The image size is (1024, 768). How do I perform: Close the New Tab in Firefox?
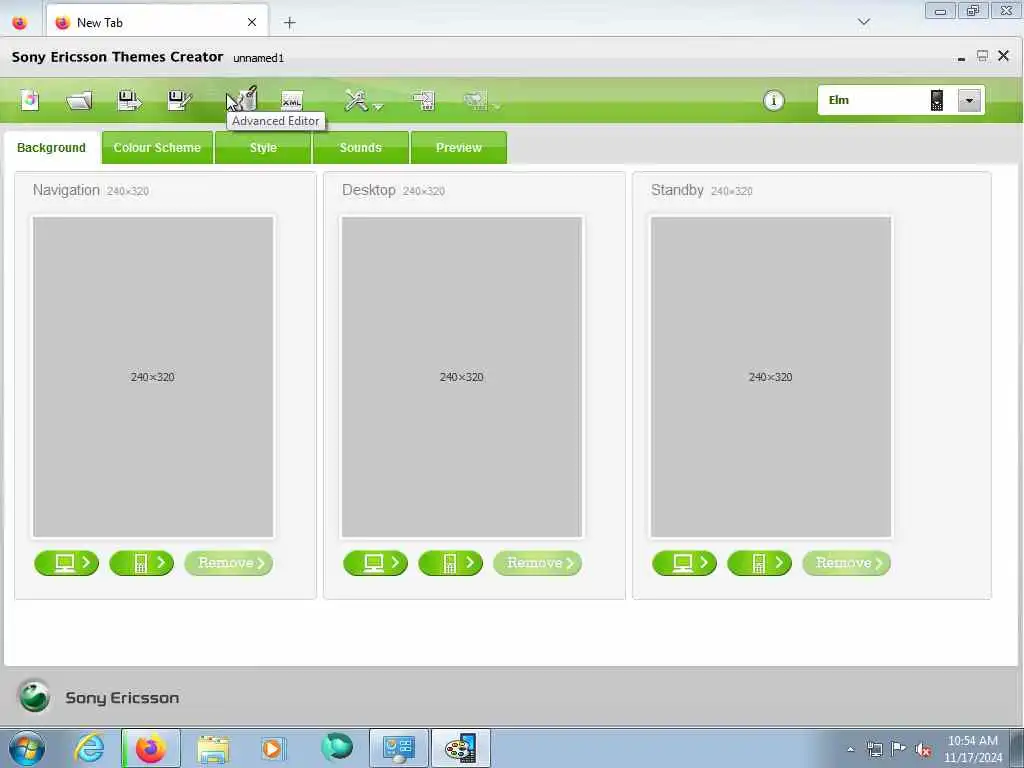coord(251,22)
